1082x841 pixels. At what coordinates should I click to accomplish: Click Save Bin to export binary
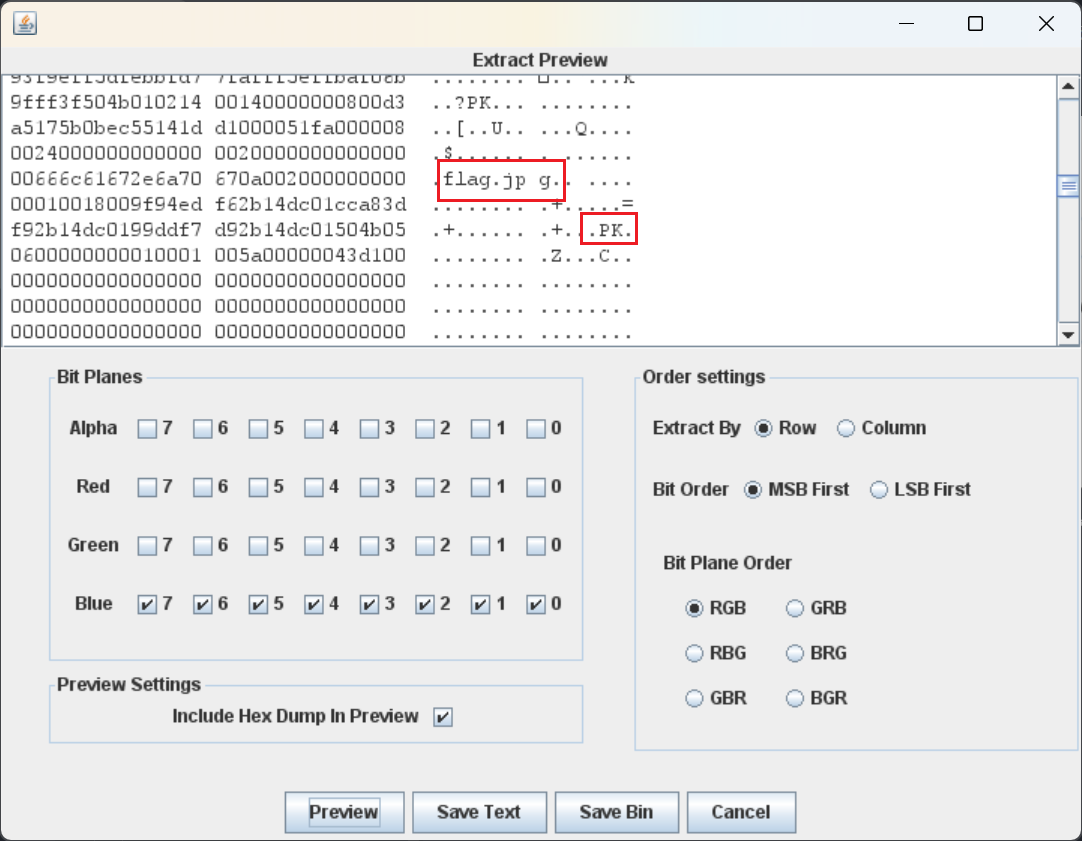coord(616,812)
